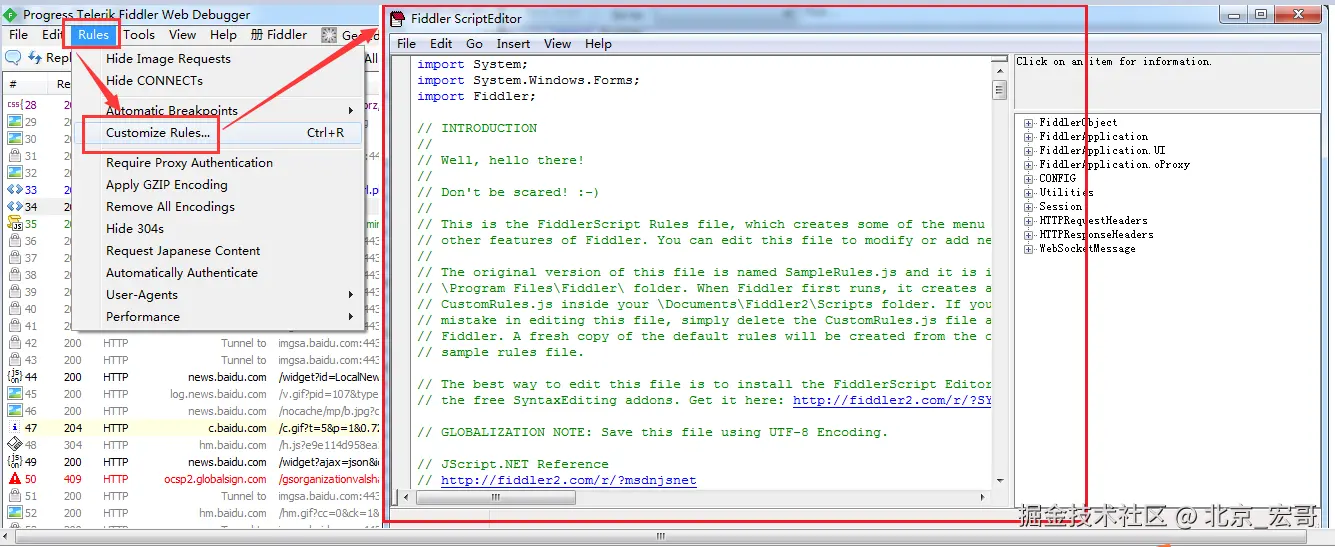The image size is (1335, 547).
Task: Toggle Request Japanese Content rule
Action: click(183, 251)
